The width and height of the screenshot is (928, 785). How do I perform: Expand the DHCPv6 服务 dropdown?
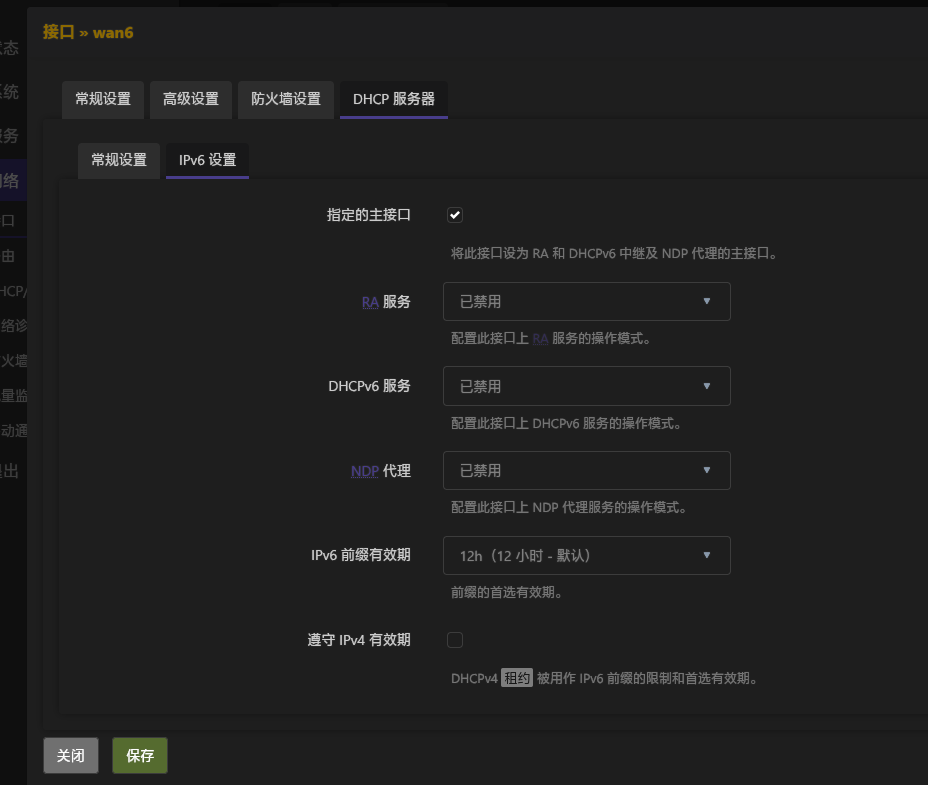(586, 386)
